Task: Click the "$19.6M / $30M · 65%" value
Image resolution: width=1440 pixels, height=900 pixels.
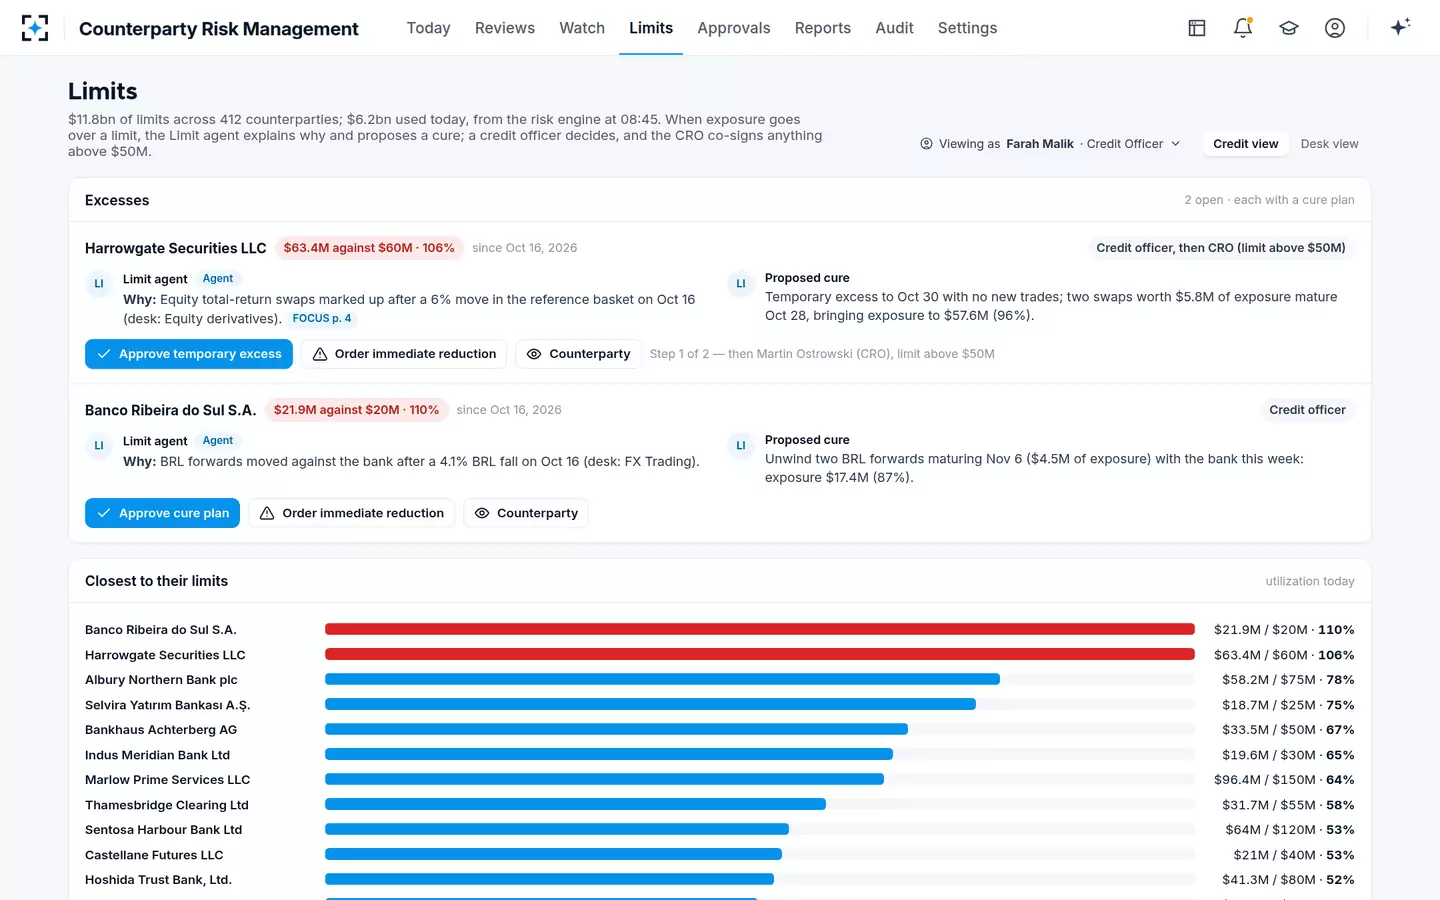Action: pos(1288,755)
